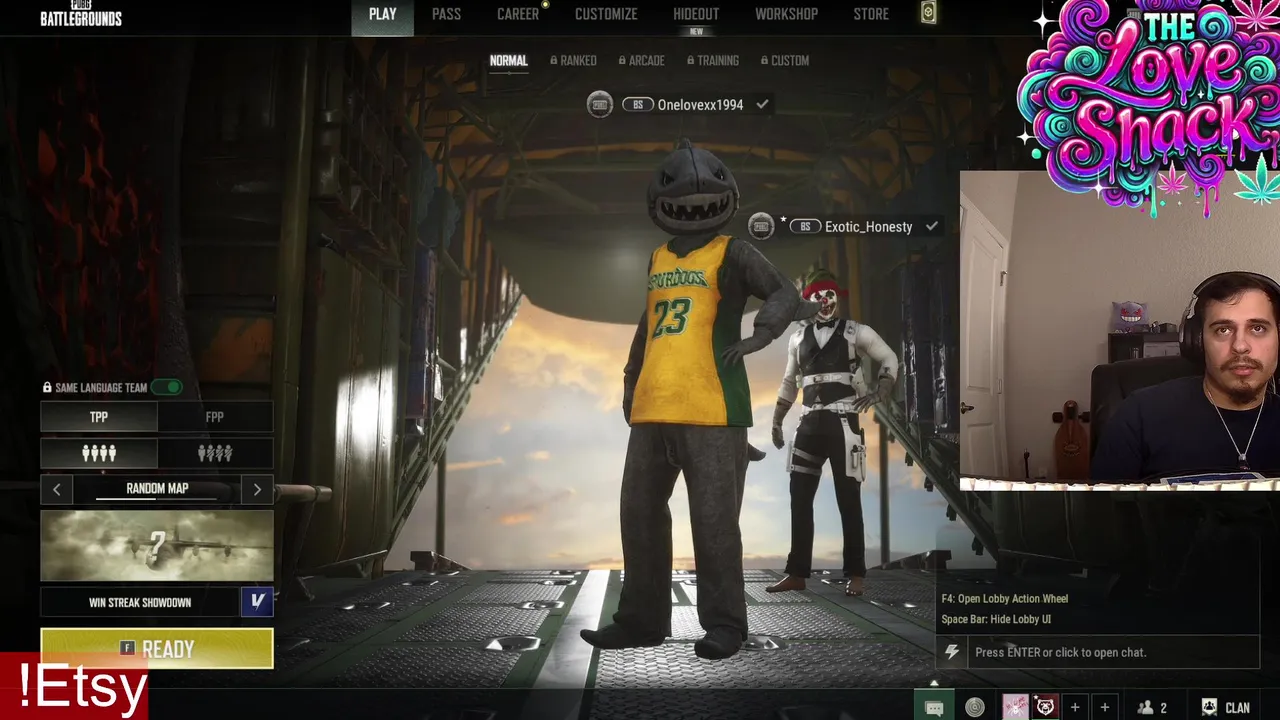Select locked CUSTOM mode

pos(785,60)
